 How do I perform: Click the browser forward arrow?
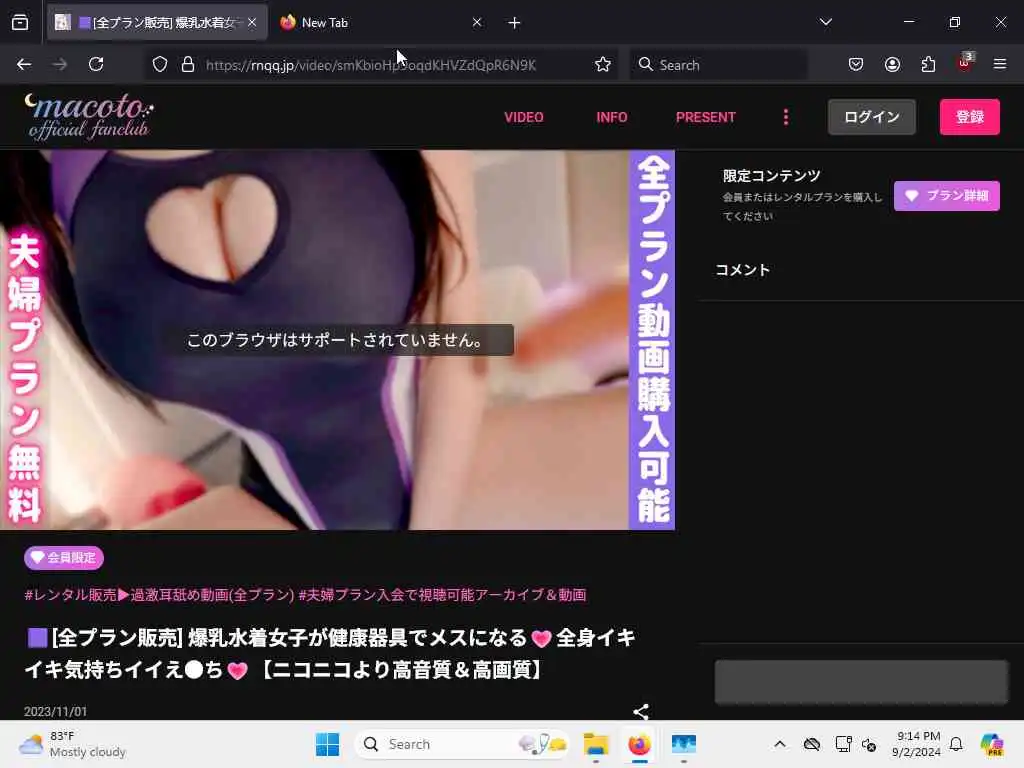tap(59, 64)
